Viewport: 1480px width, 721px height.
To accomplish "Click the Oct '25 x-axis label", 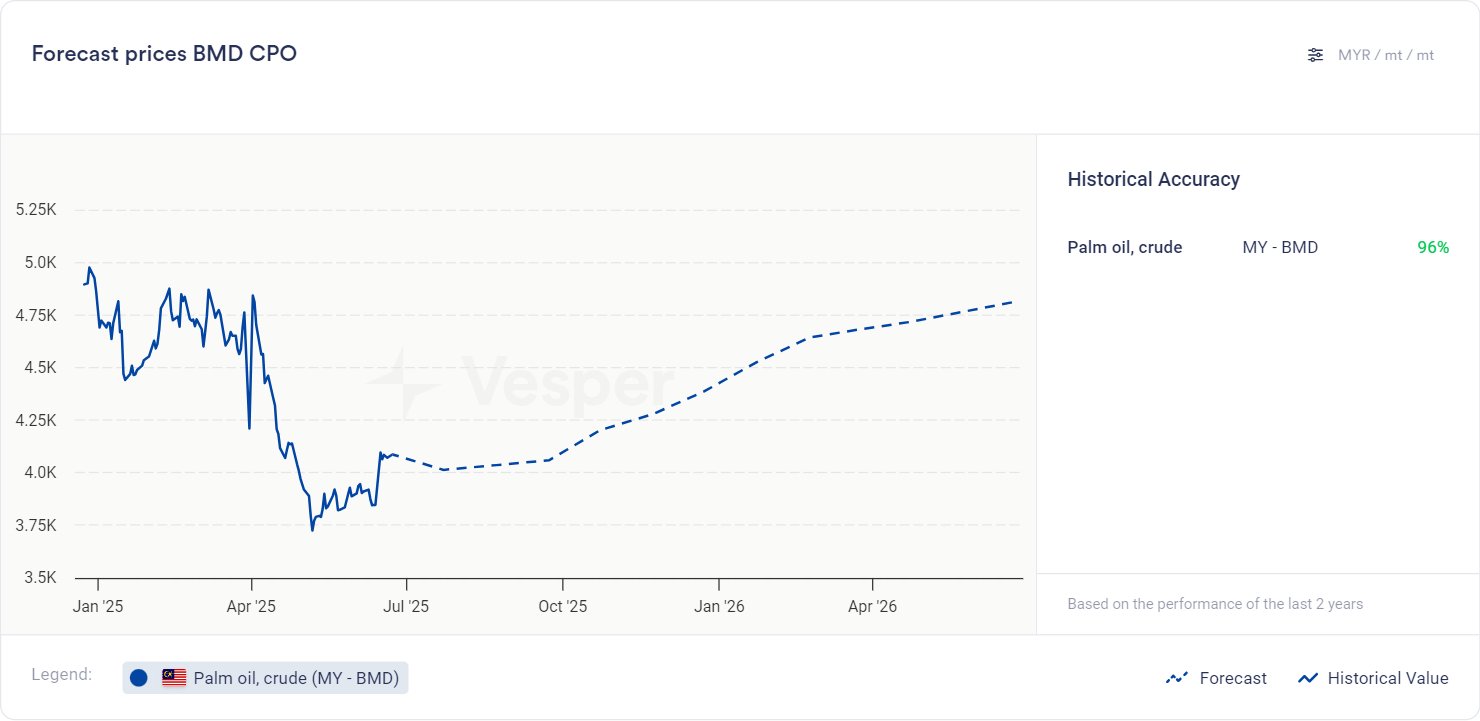I will coord(563,606).
